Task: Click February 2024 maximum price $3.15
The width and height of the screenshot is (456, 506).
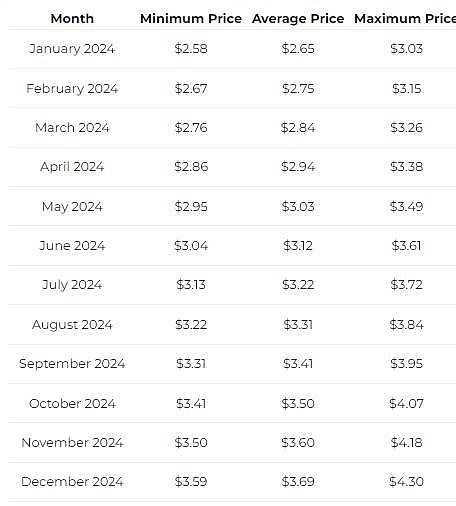Action: 407,89
